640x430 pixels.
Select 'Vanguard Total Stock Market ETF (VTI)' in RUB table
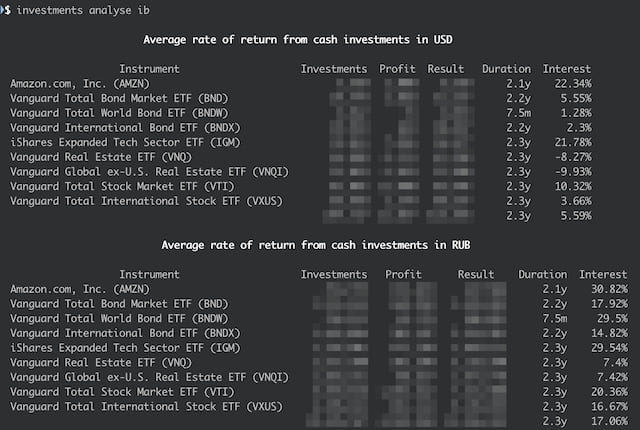[122, 392]
